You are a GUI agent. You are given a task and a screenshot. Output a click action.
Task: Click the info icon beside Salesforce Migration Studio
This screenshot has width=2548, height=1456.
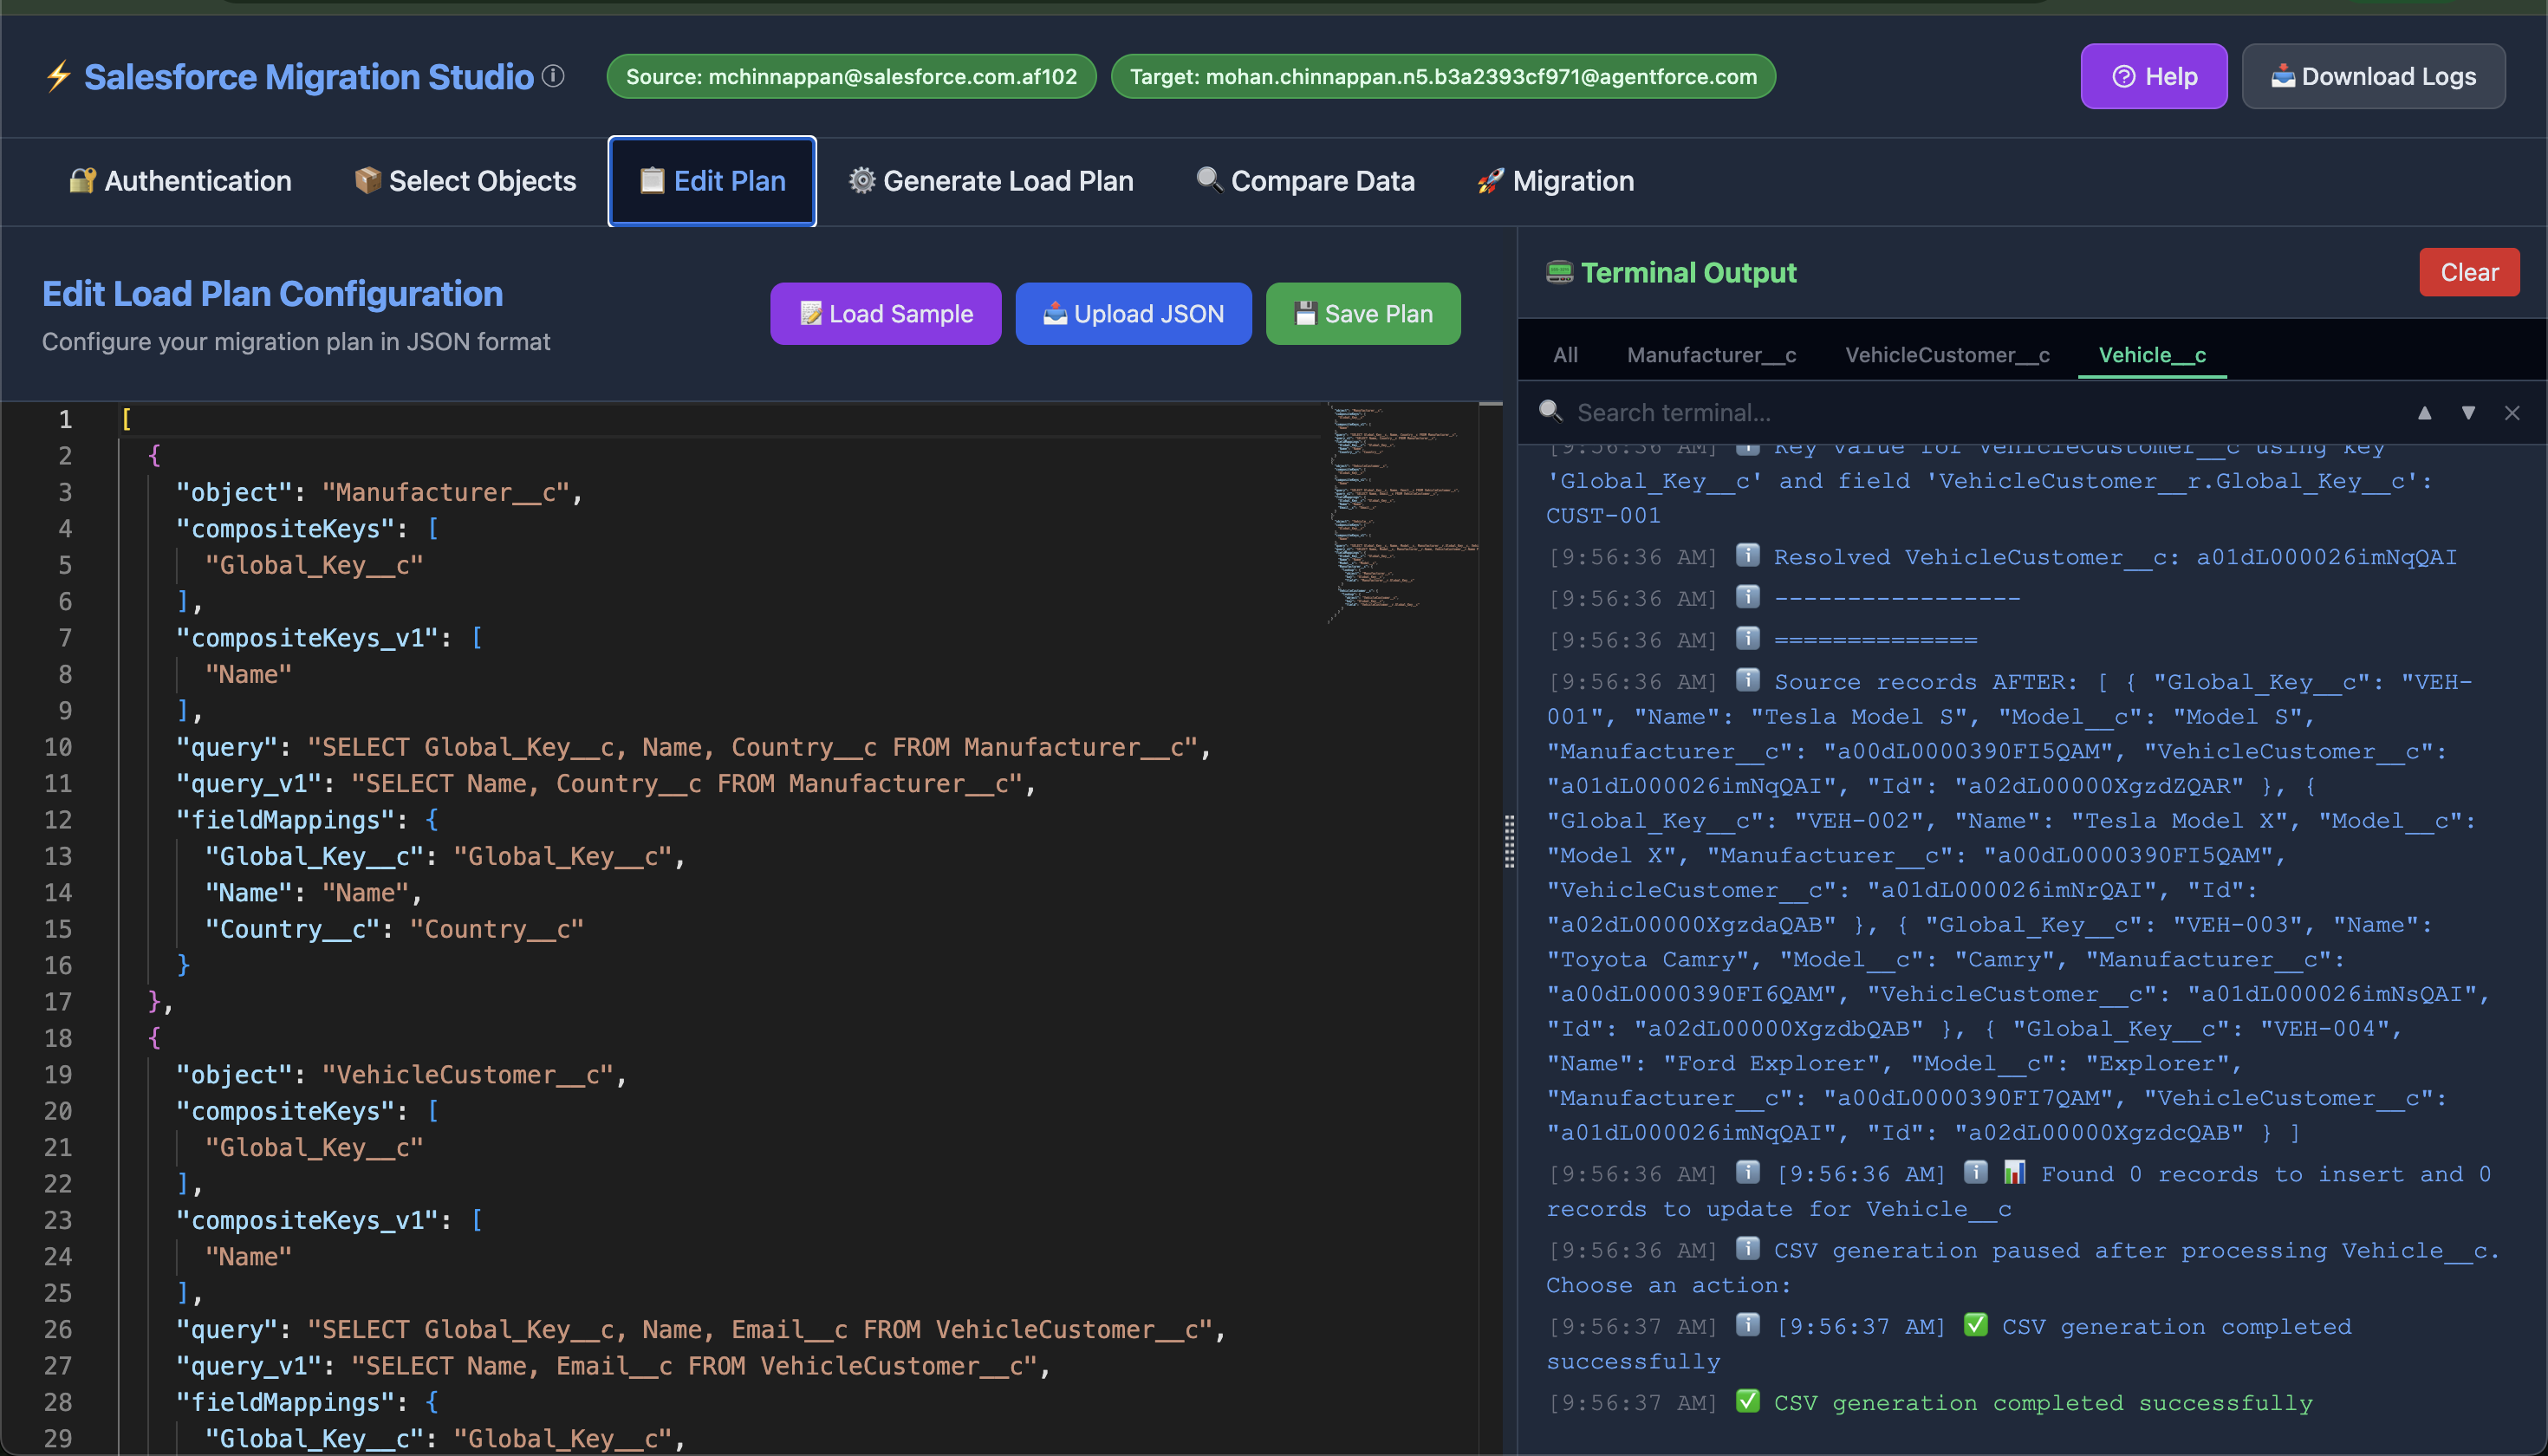553,76
